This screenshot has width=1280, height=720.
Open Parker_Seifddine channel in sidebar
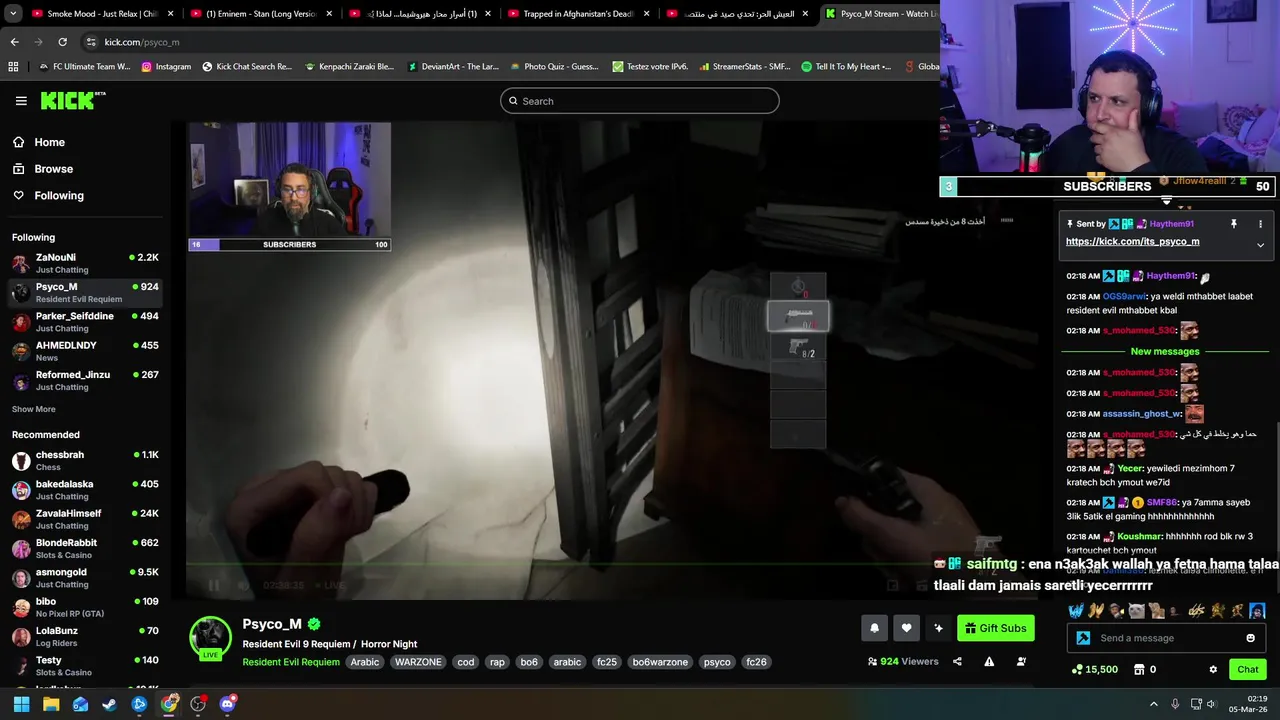click(85, 322)
